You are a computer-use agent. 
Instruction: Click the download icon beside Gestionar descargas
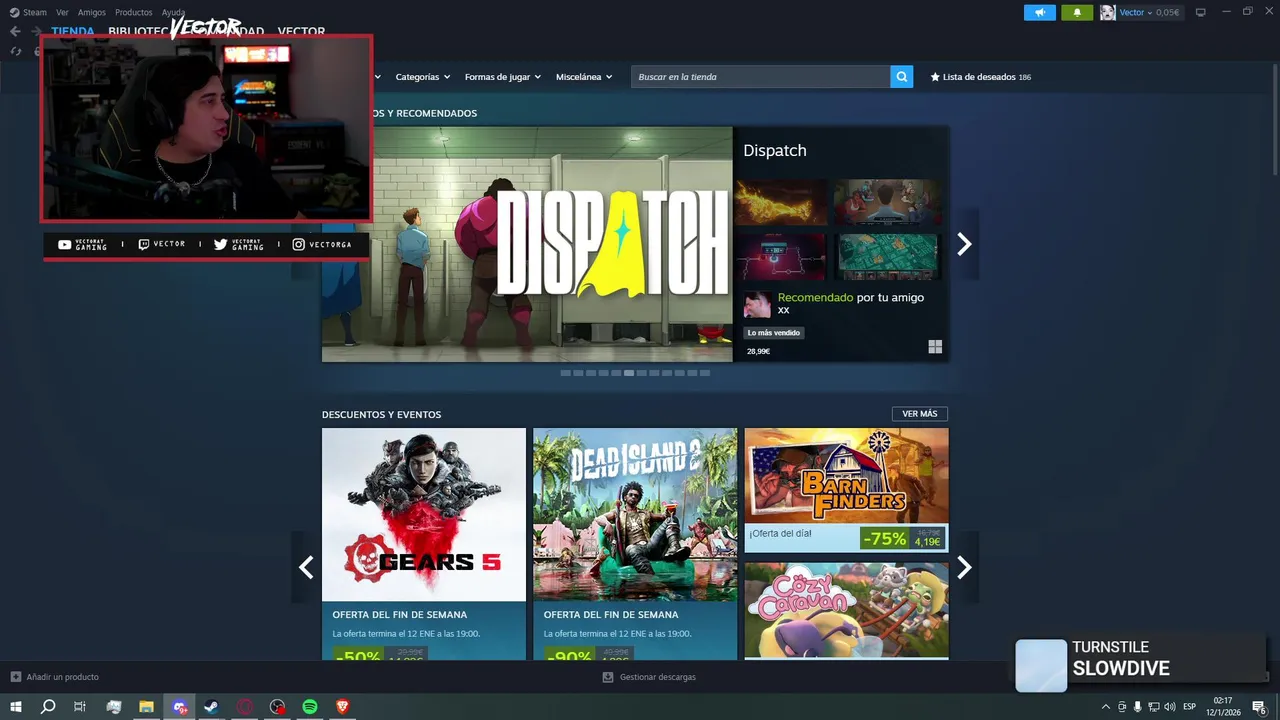pos(607,677)
